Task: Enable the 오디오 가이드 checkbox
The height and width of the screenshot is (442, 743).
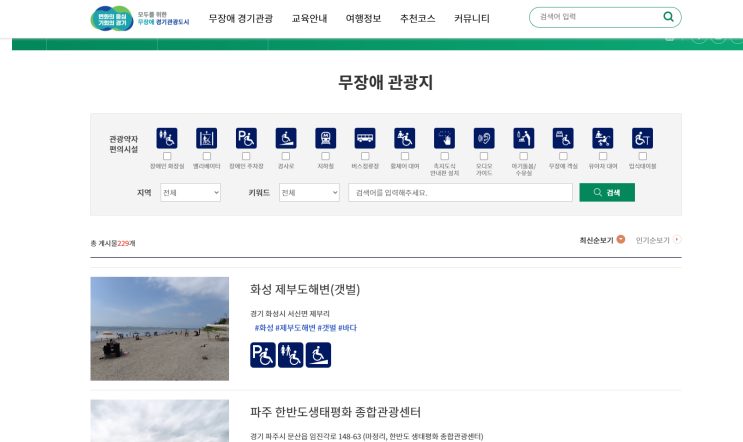Action: click(x=484, y=156)
